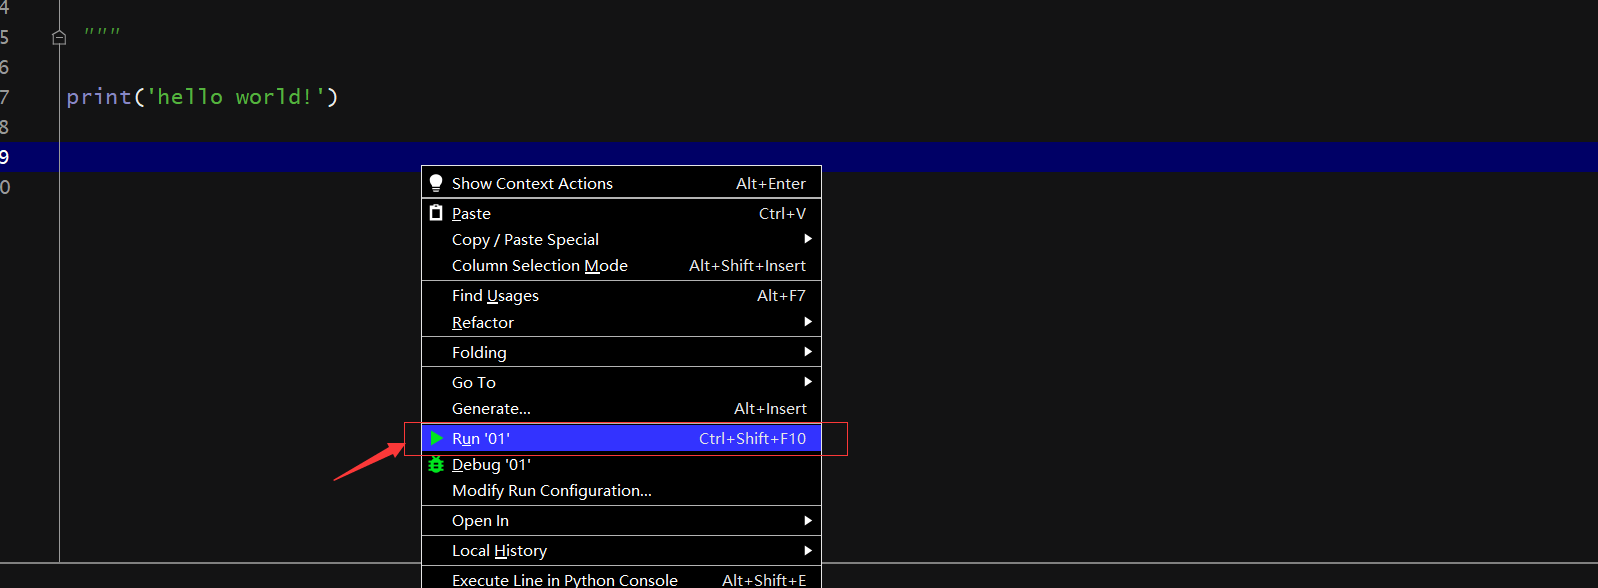The image size is (1598, 588).
Task: Click the line number beside the print statement
Action: (4, 97)
